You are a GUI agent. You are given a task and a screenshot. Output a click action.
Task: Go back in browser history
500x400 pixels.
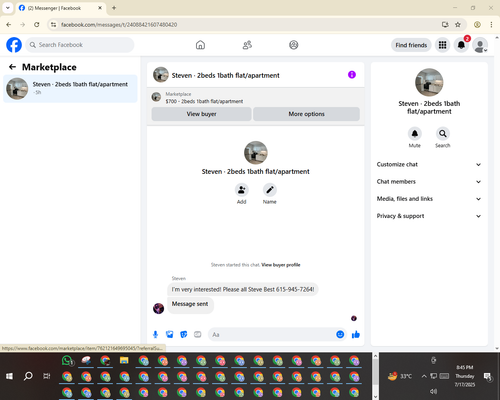click(9, 25)
